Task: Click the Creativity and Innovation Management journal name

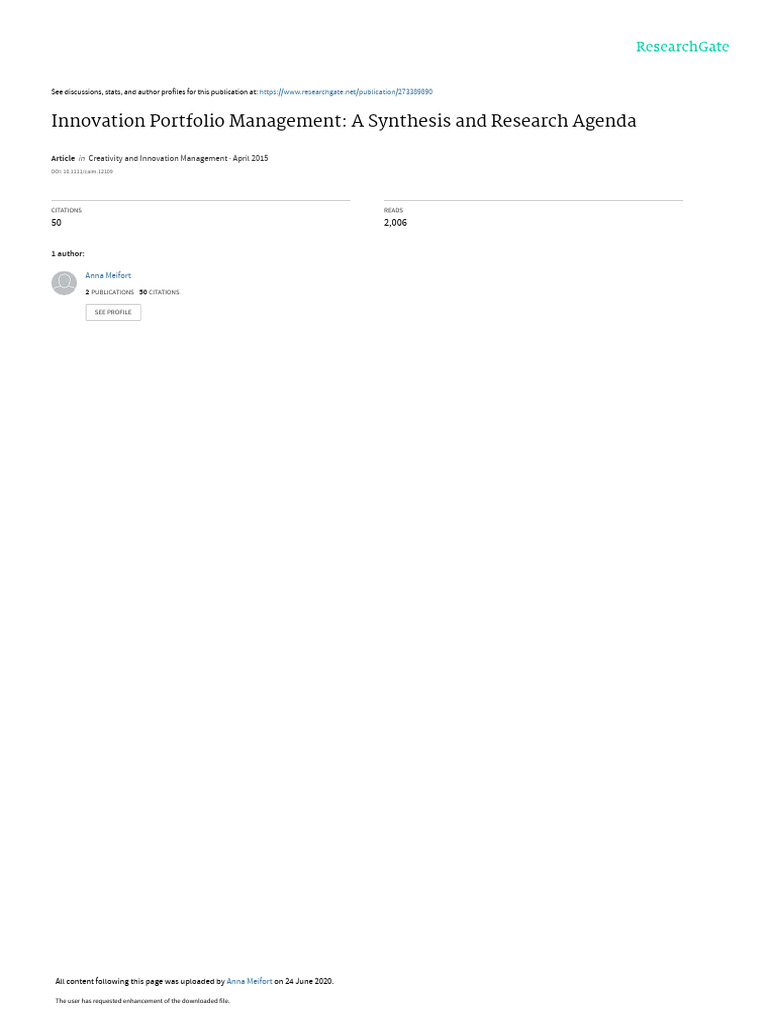Action: [x=158, y=158]
